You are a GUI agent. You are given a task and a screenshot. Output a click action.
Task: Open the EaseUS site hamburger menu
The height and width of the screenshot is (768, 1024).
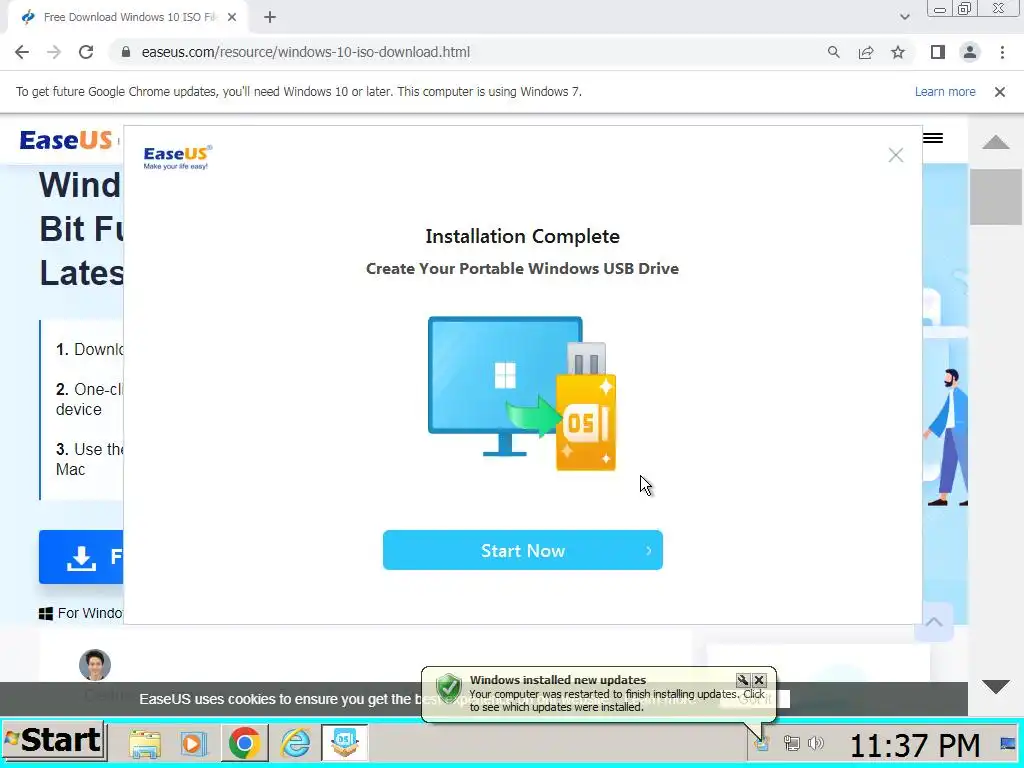933,138
